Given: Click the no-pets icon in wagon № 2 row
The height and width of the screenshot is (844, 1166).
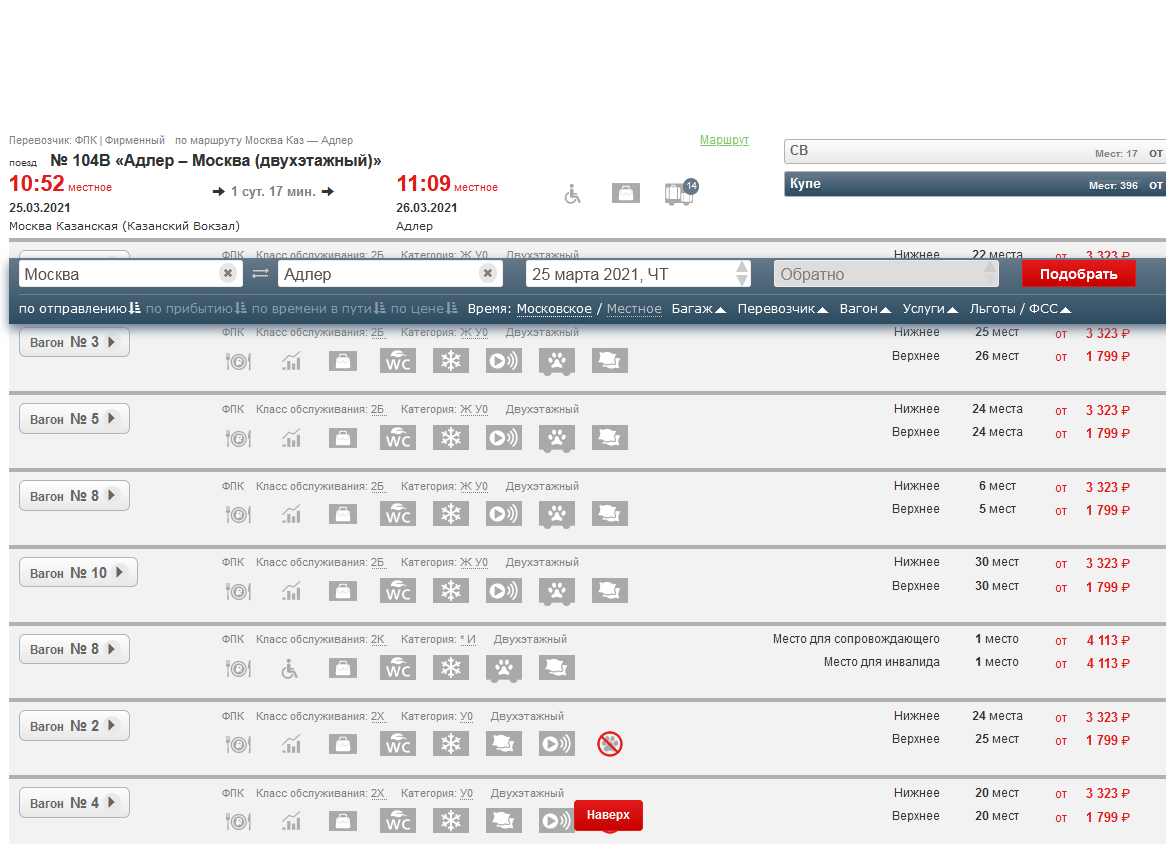Looking at the screenshot, I should click(x=609, y=743).
